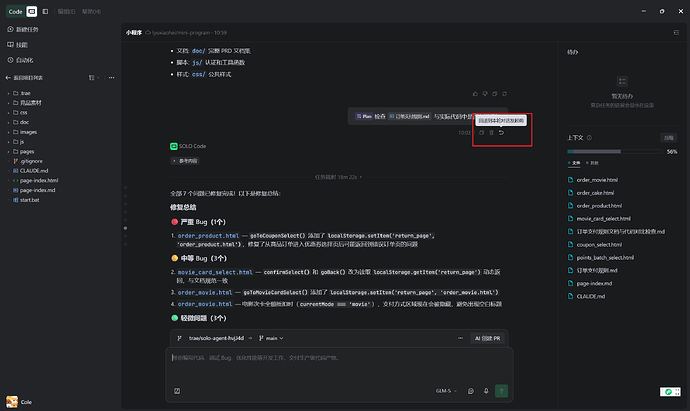Viewport: 690px width, 411px height.
Task: Open the GLM-5 model selector dropdown
Action: 446,391
